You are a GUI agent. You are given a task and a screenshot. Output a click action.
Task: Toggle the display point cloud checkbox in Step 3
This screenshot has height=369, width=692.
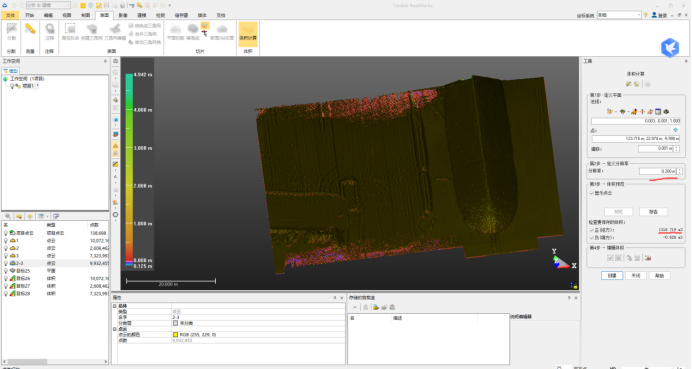(x=592, y=193)
